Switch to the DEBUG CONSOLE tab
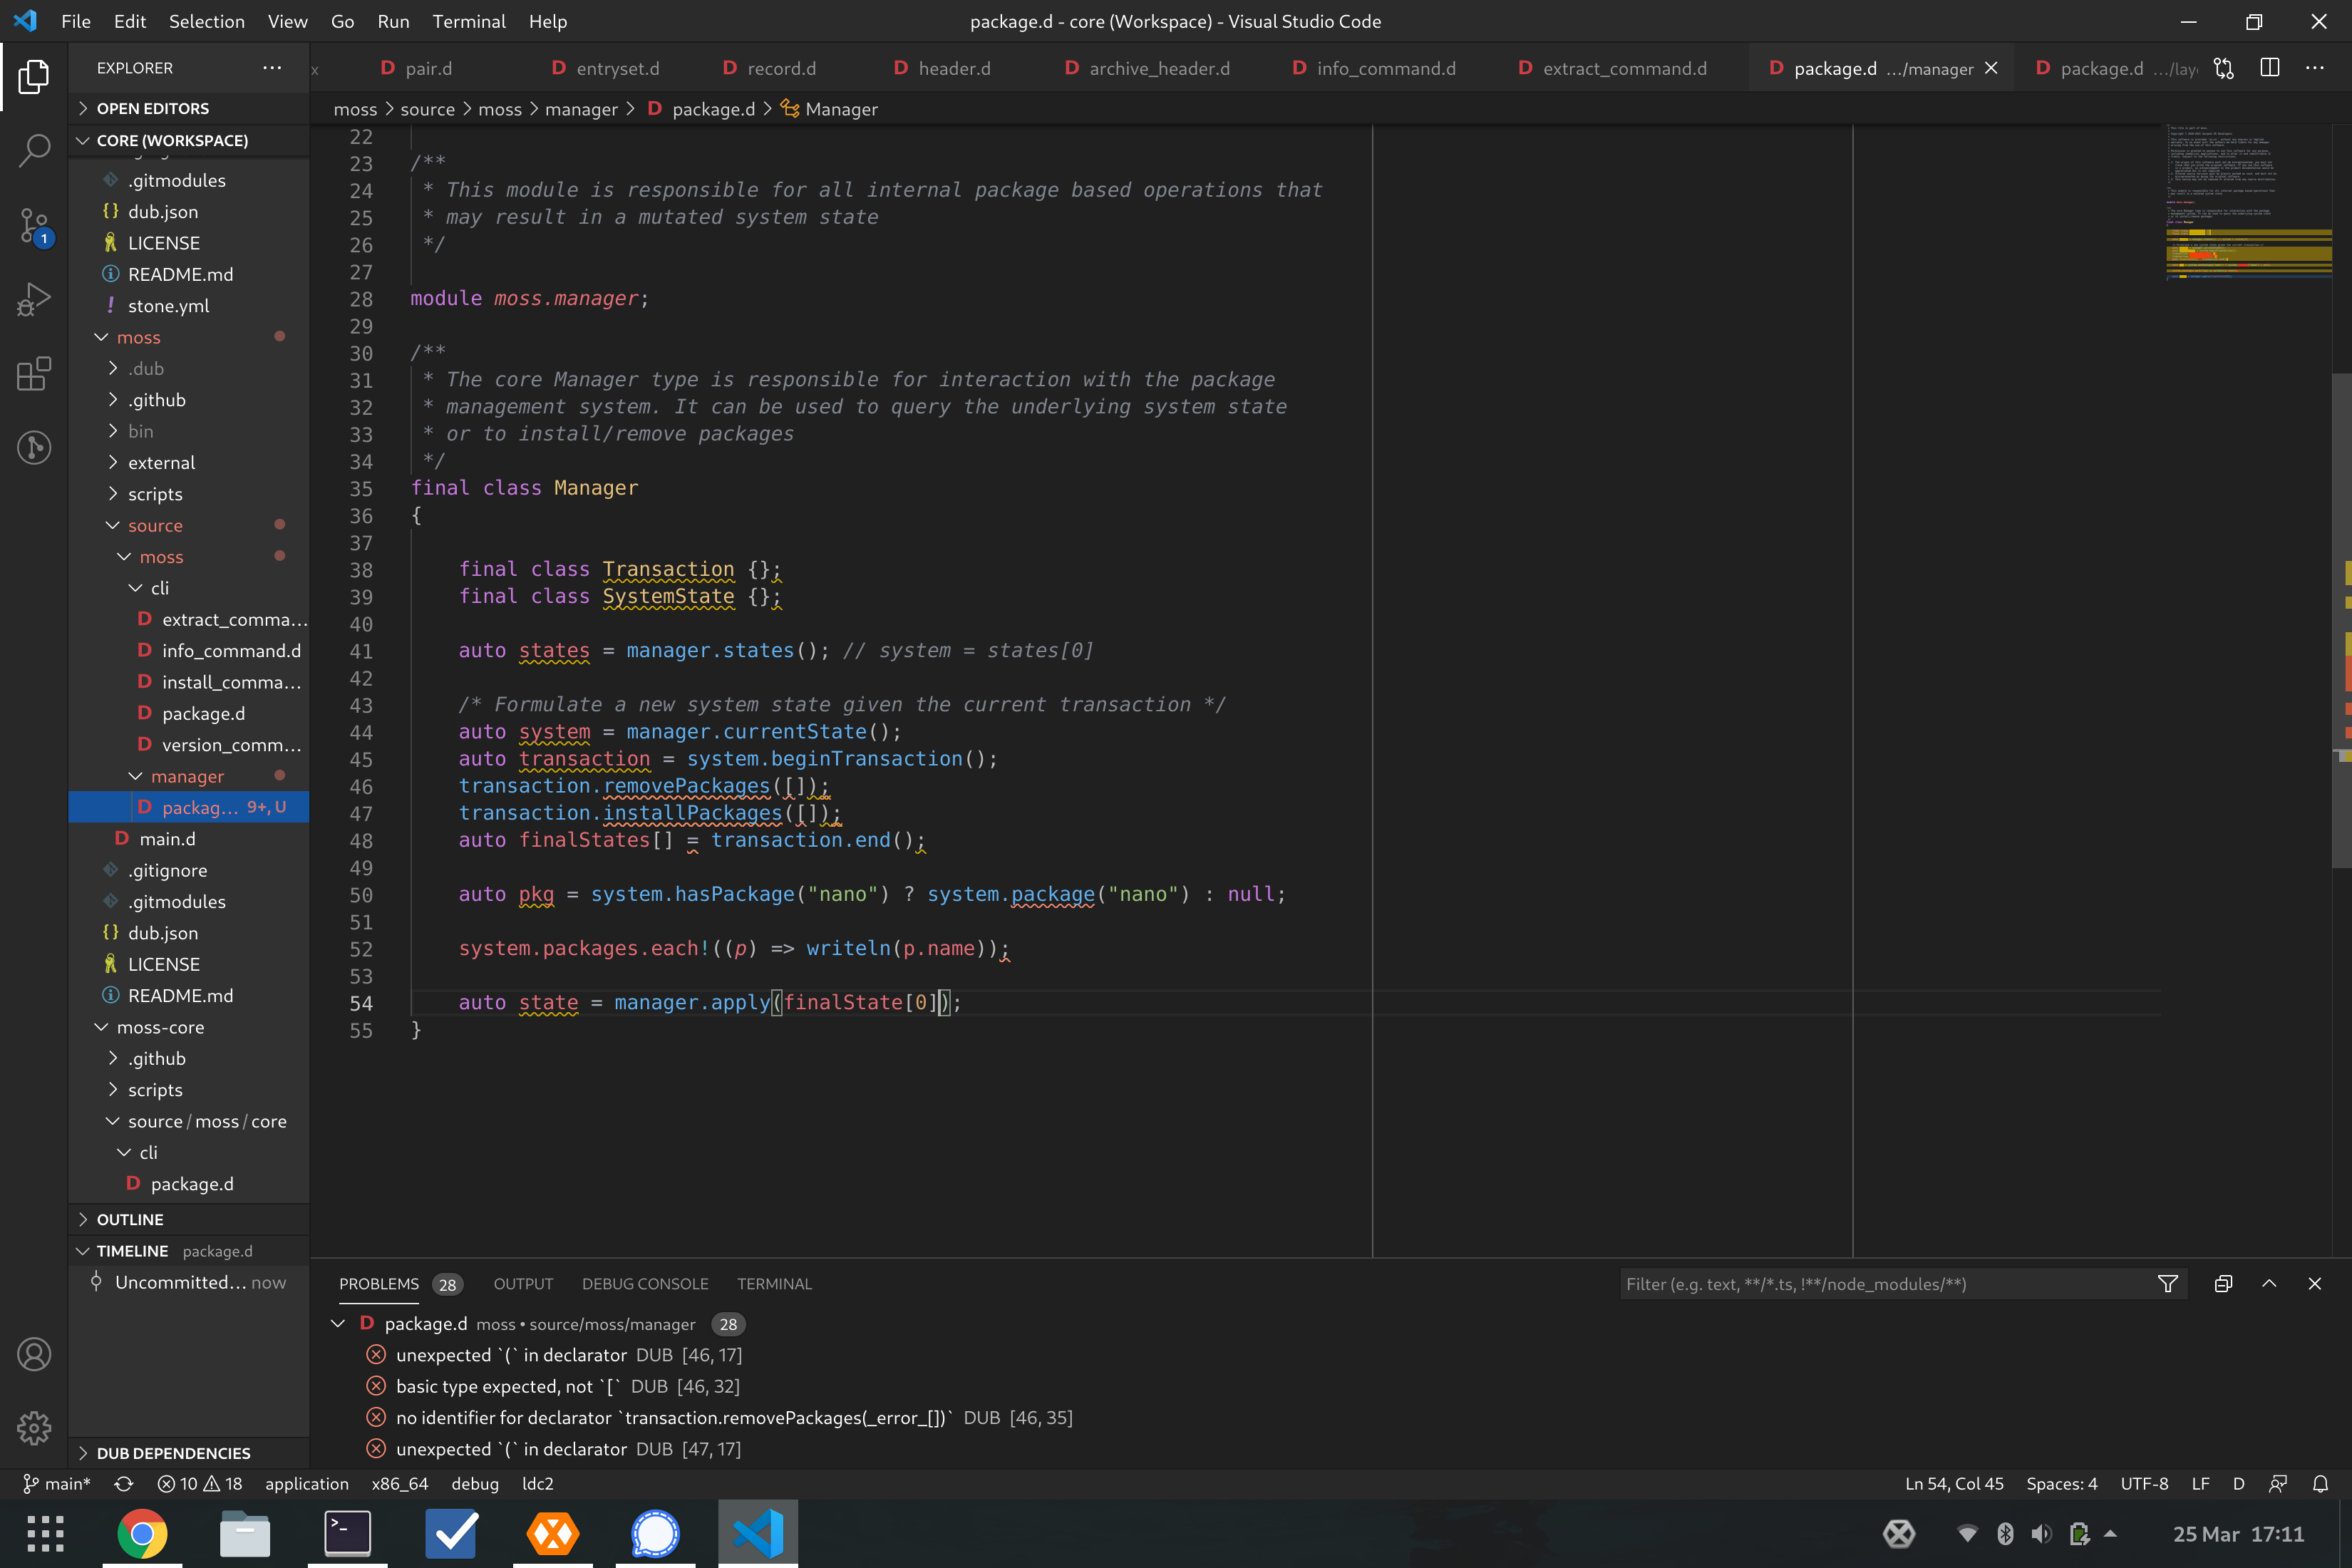Image resolution: width=2352 pixels, height=1568 pixels. (x=645, y=1284)
